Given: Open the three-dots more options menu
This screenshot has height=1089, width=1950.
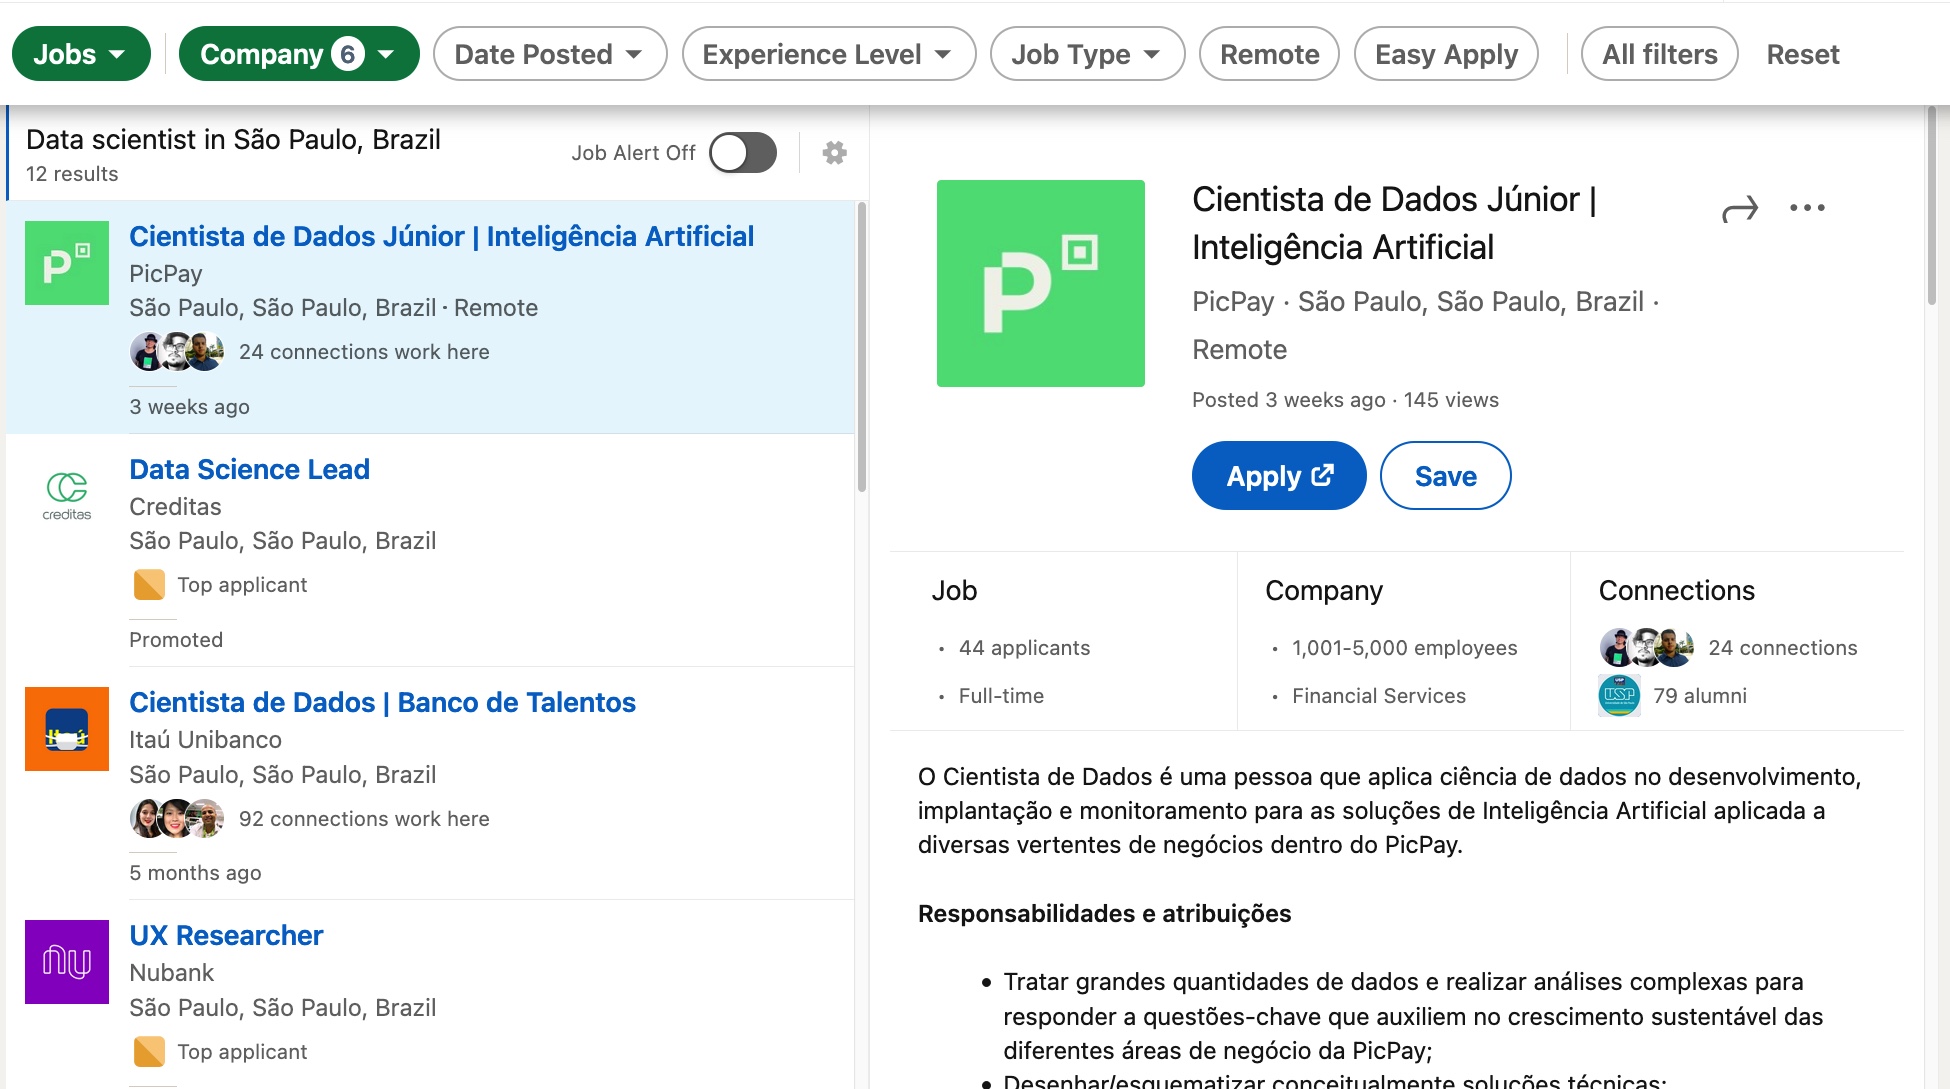Looking at the screenshot, I should [1807, 208].
